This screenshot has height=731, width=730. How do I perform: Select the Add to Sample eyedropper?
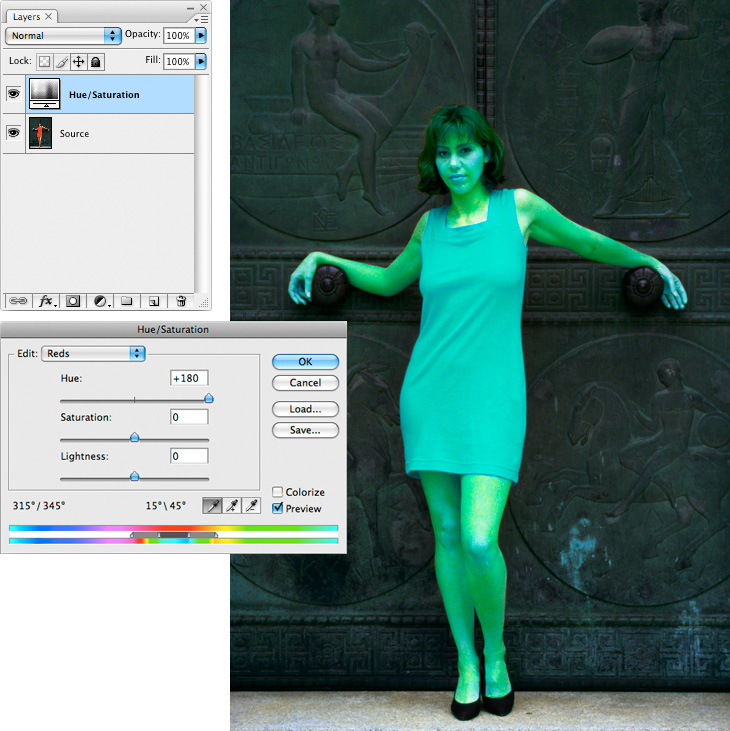[233, 506]
